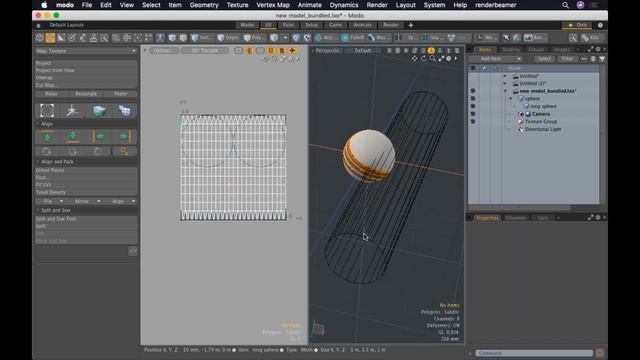
Task: Click the Falloff teal sphere icon
Action: 345,38
